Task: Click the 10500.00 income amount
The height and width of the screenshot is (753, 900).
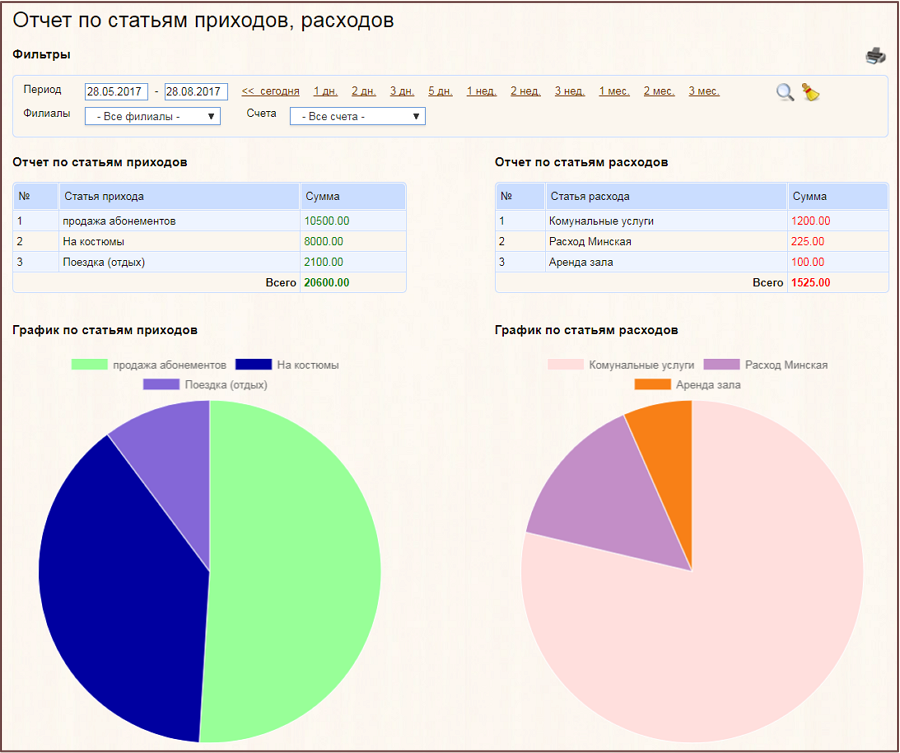Action: click(x=327, y=221)
